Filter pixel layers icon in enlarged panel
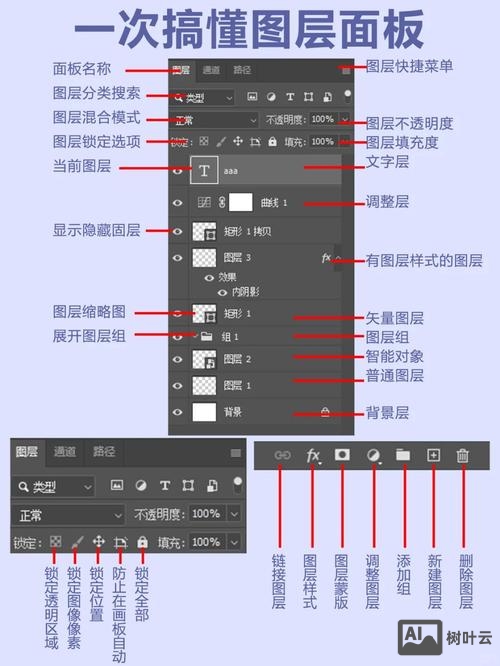Screen dimensions: 500x666 [x=117, y=485]
